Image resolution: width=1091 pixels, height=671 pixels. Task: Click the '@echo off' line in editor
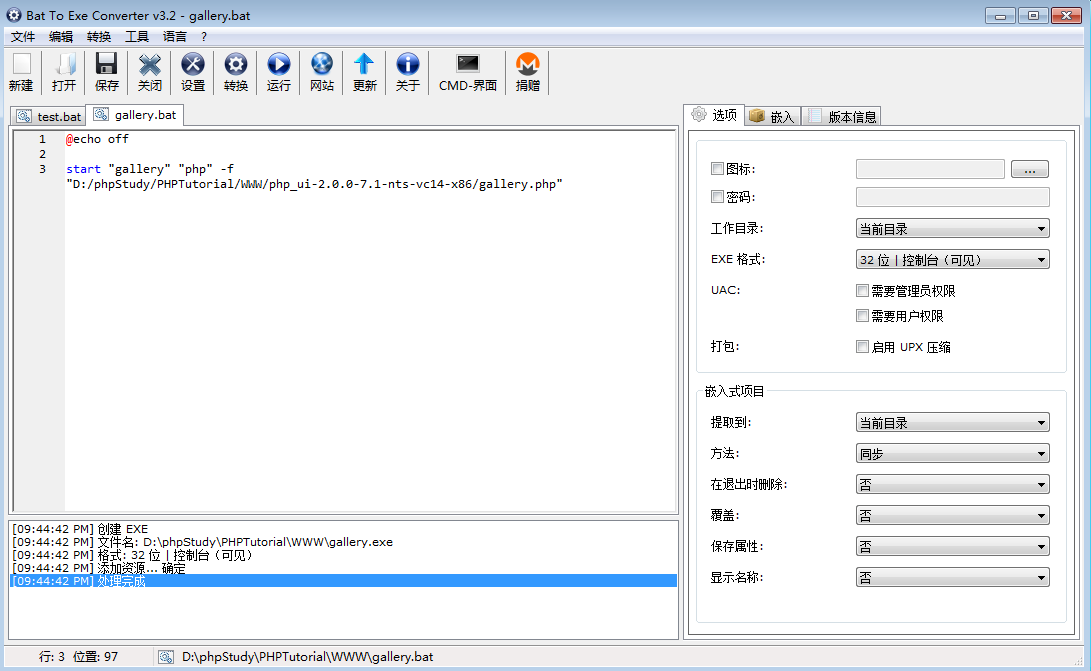coord(97,139)
